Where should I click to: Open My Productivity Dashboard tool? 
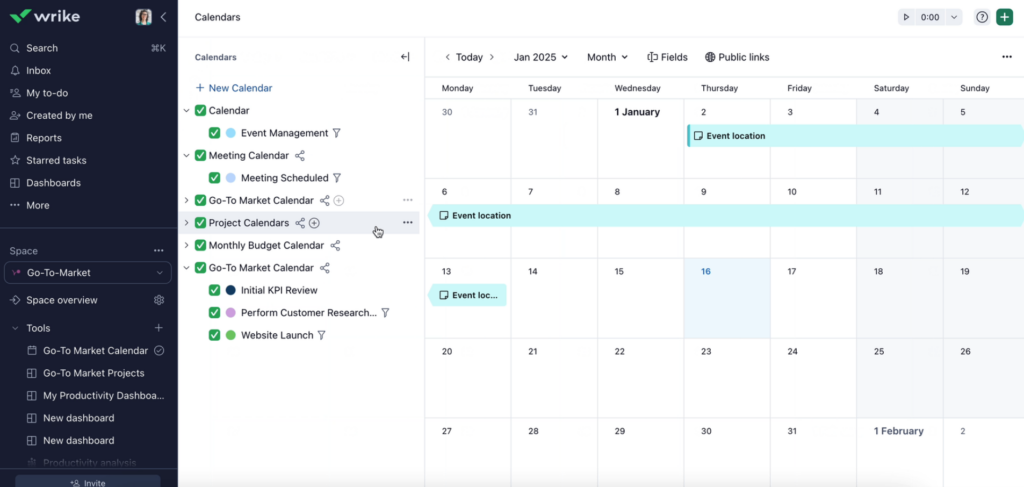(103, 396)
